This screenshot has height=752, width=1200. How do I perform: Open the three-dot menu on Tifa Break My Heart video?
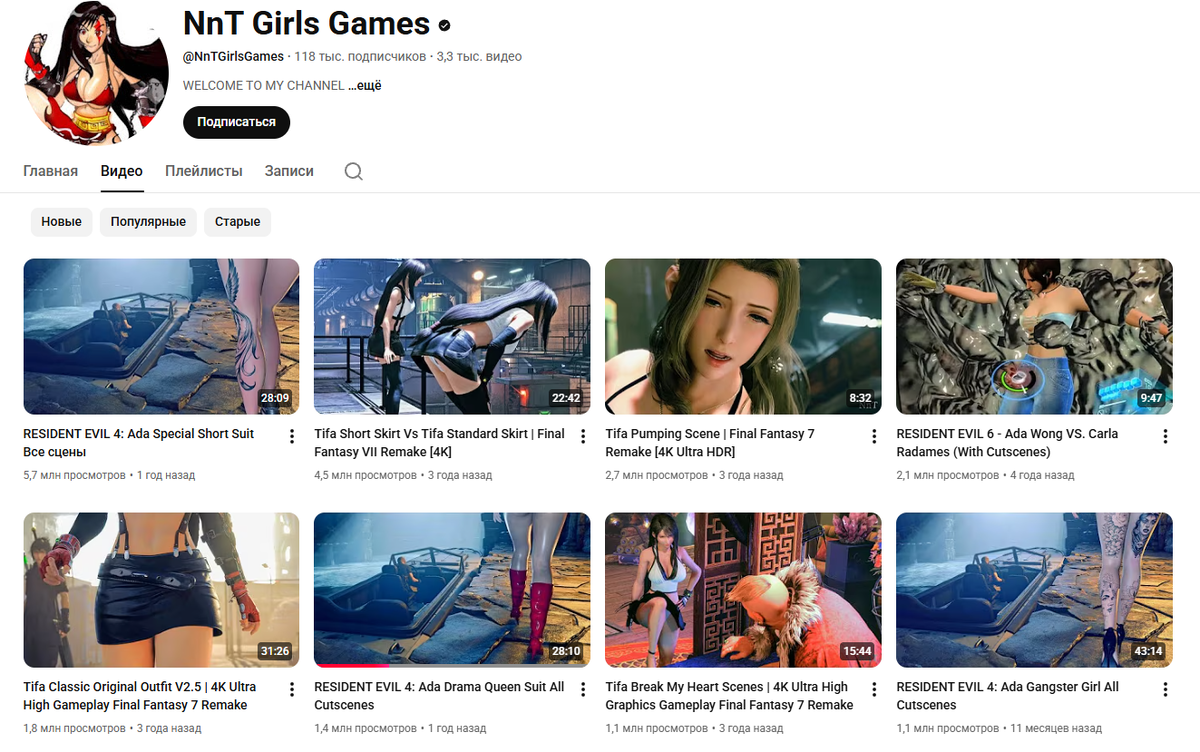(x=873, y=689)
